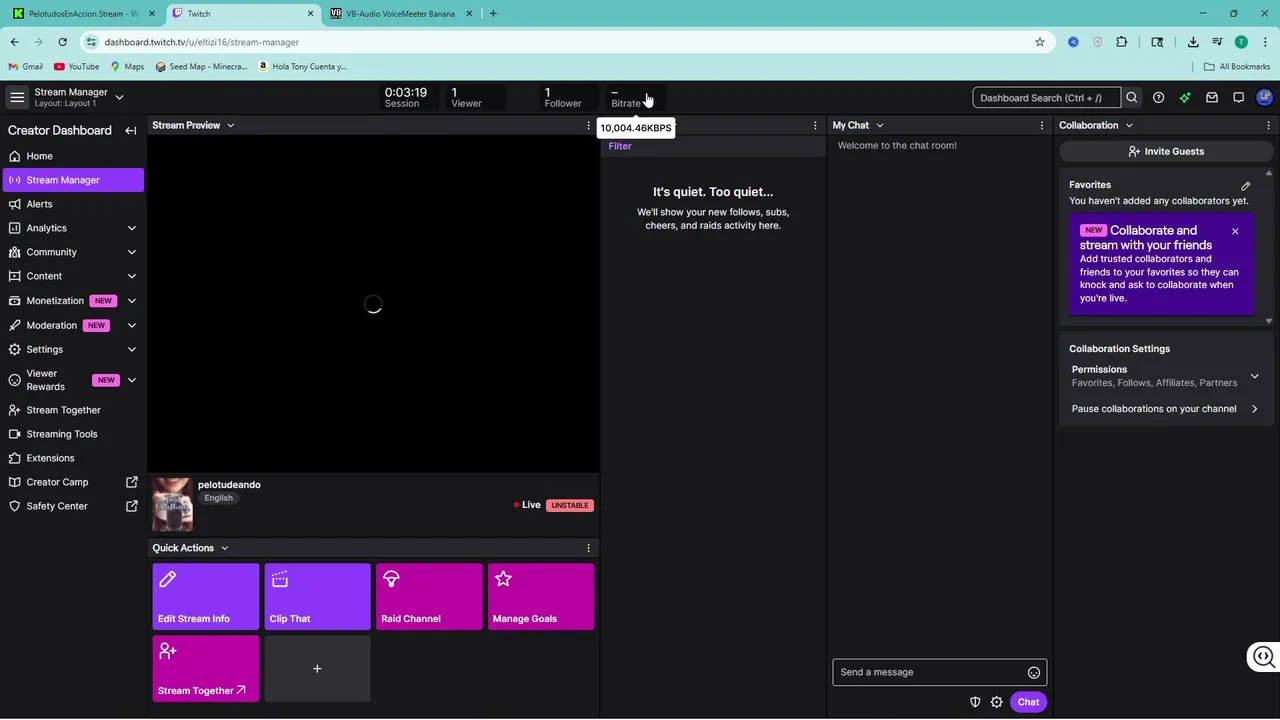
Task: Open the help question mark icon
Action: pyautogui.click(x=1158, y=98)
